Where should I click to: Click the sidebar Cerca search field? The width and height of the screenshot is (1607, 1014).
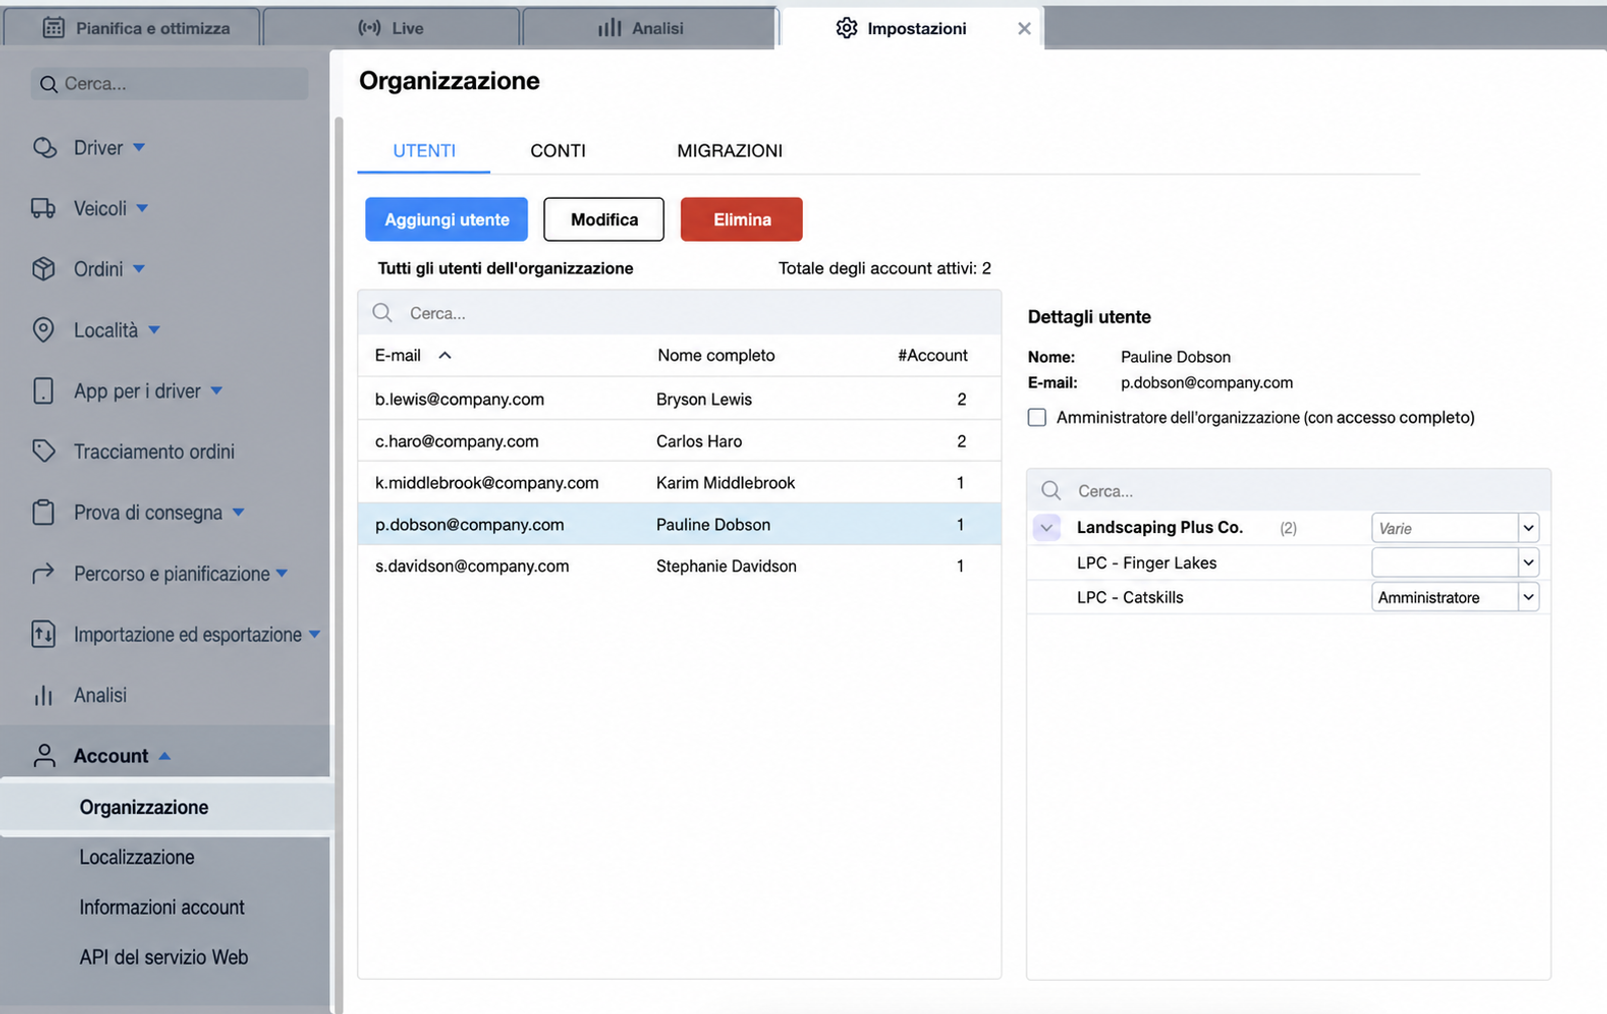pos(169,84)
